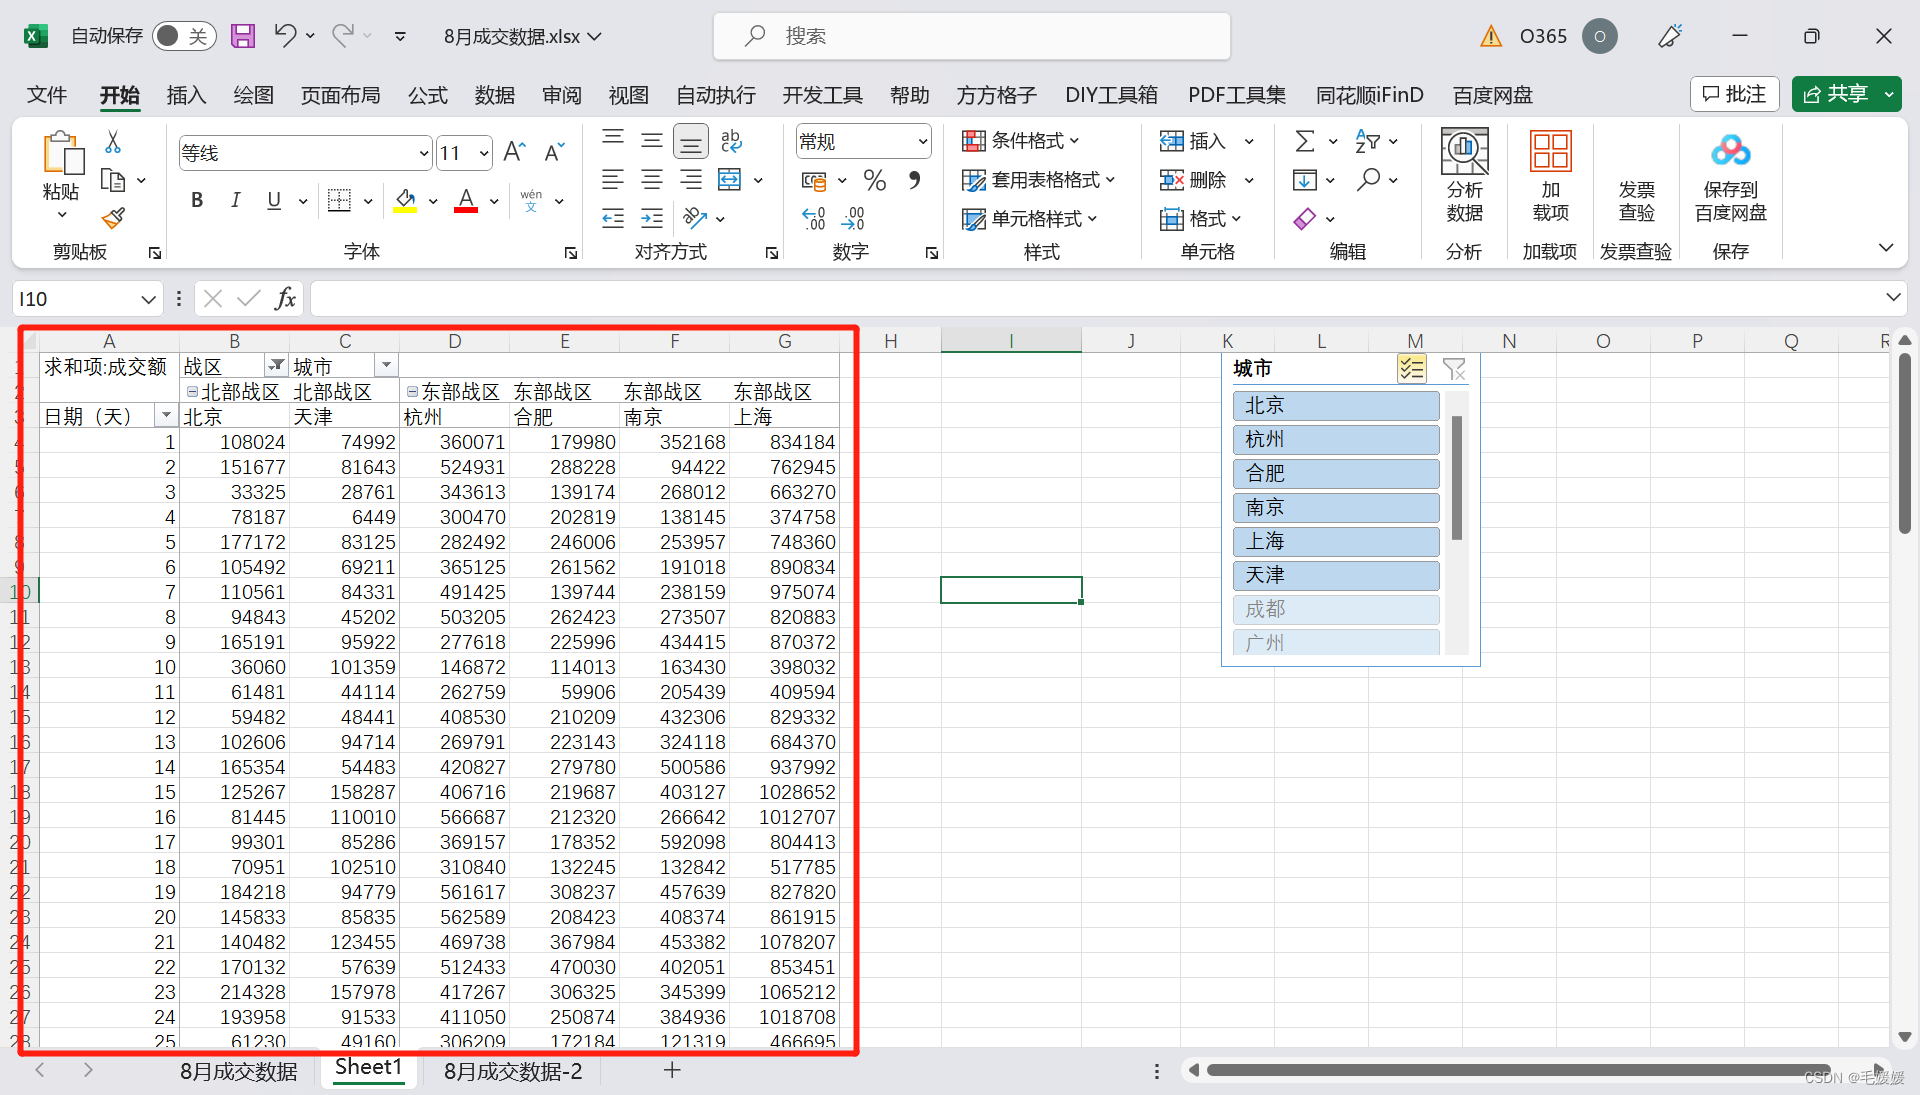
Task: Toggle 杭州 in city slicer
Action: tap(1336, 439)
